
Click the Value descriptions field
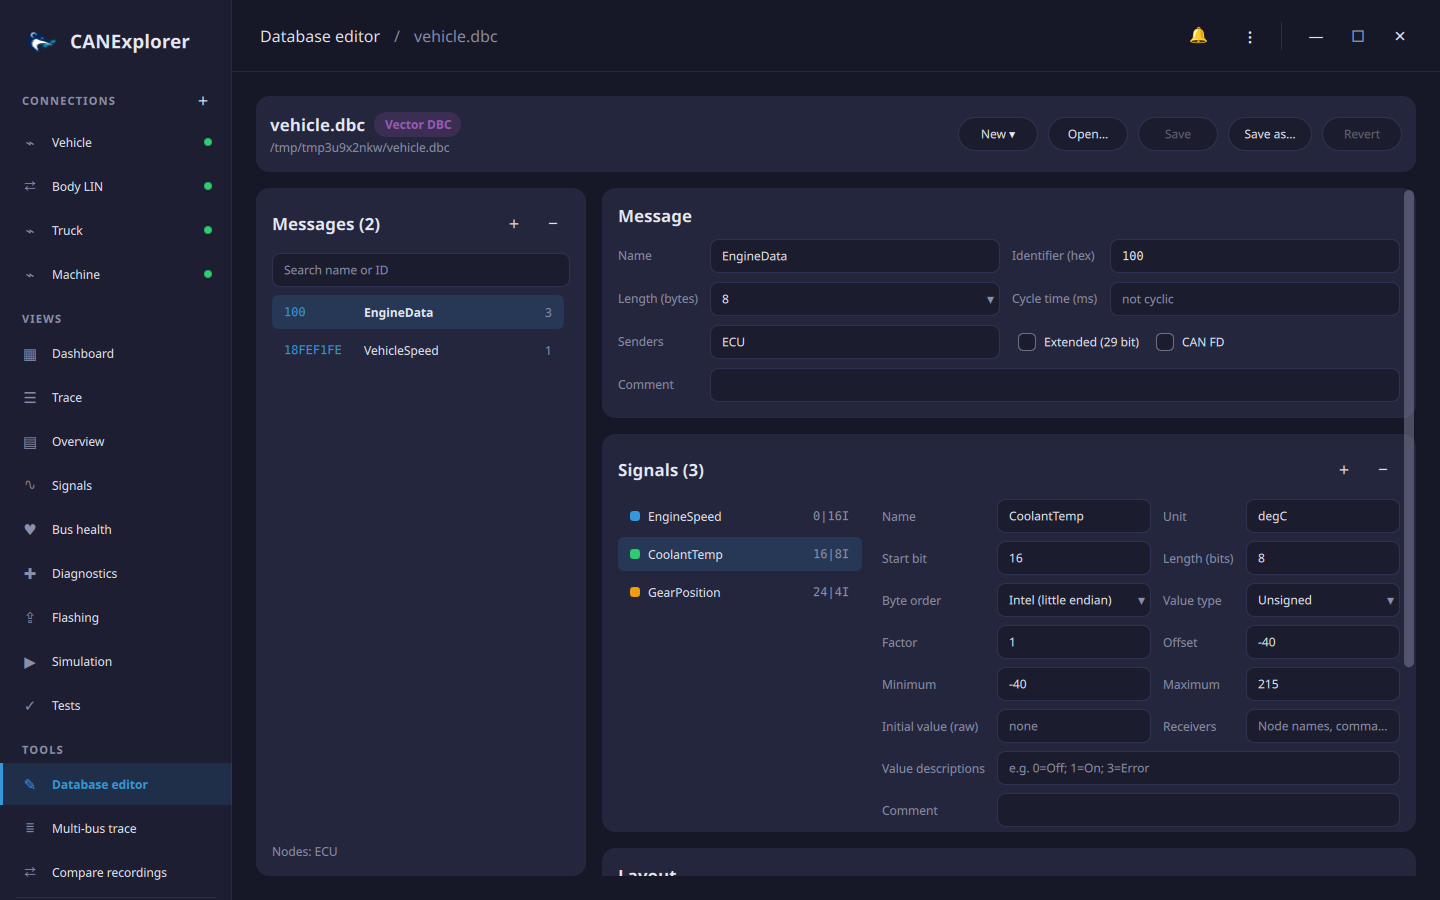pos(1198,768)
